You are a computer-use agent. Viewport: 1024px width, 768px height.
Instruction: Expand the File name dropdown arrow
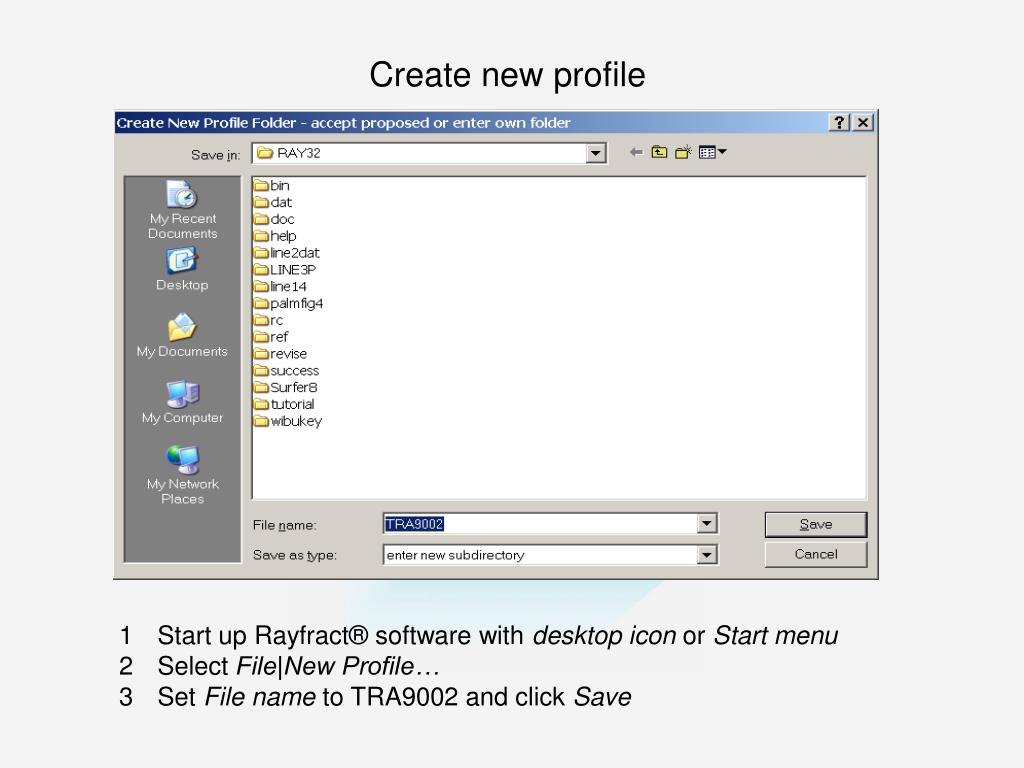click(x=707, y=524)
